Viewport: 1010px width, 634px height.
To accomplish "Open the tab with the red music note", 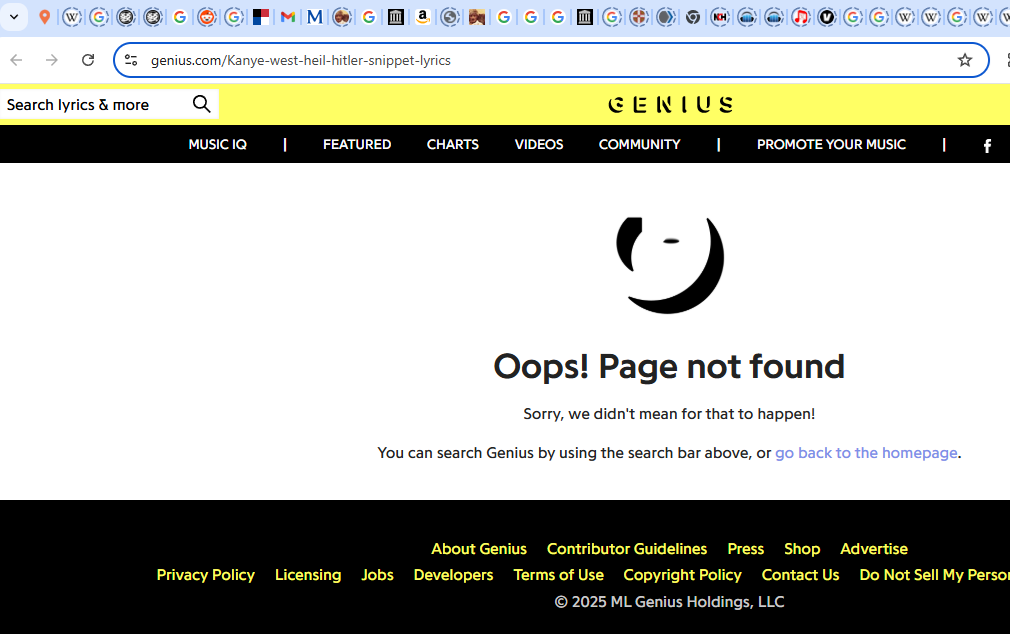I will tap(801, 17).
